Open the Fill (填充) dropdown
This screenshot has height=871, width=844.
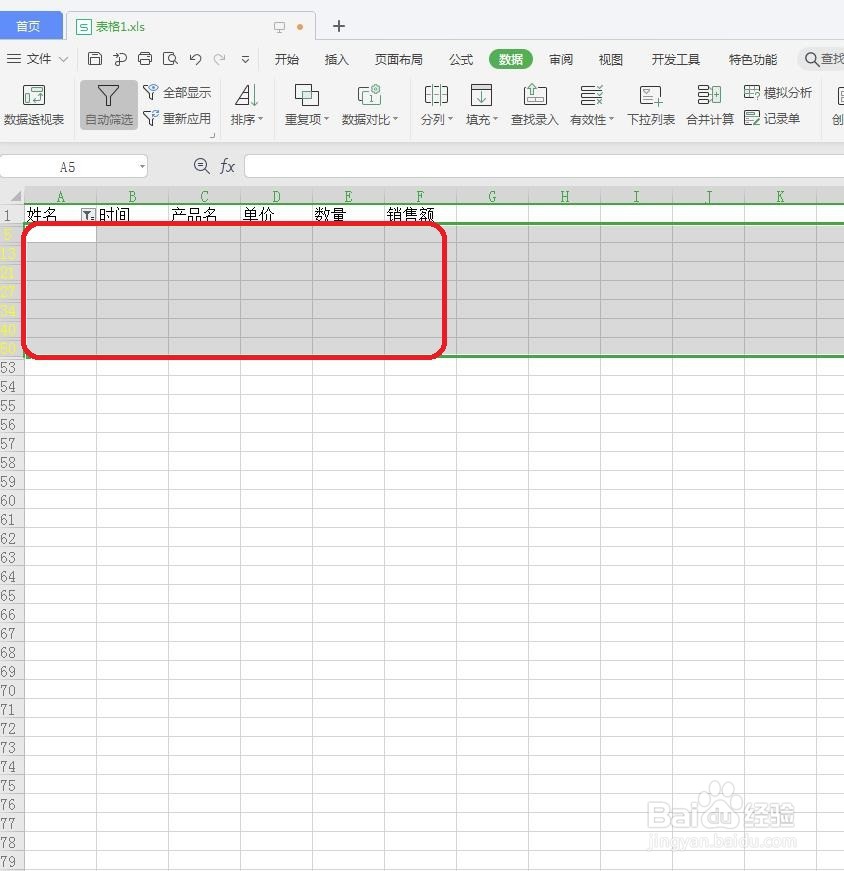pyautogui.click(x=481, y=104)
